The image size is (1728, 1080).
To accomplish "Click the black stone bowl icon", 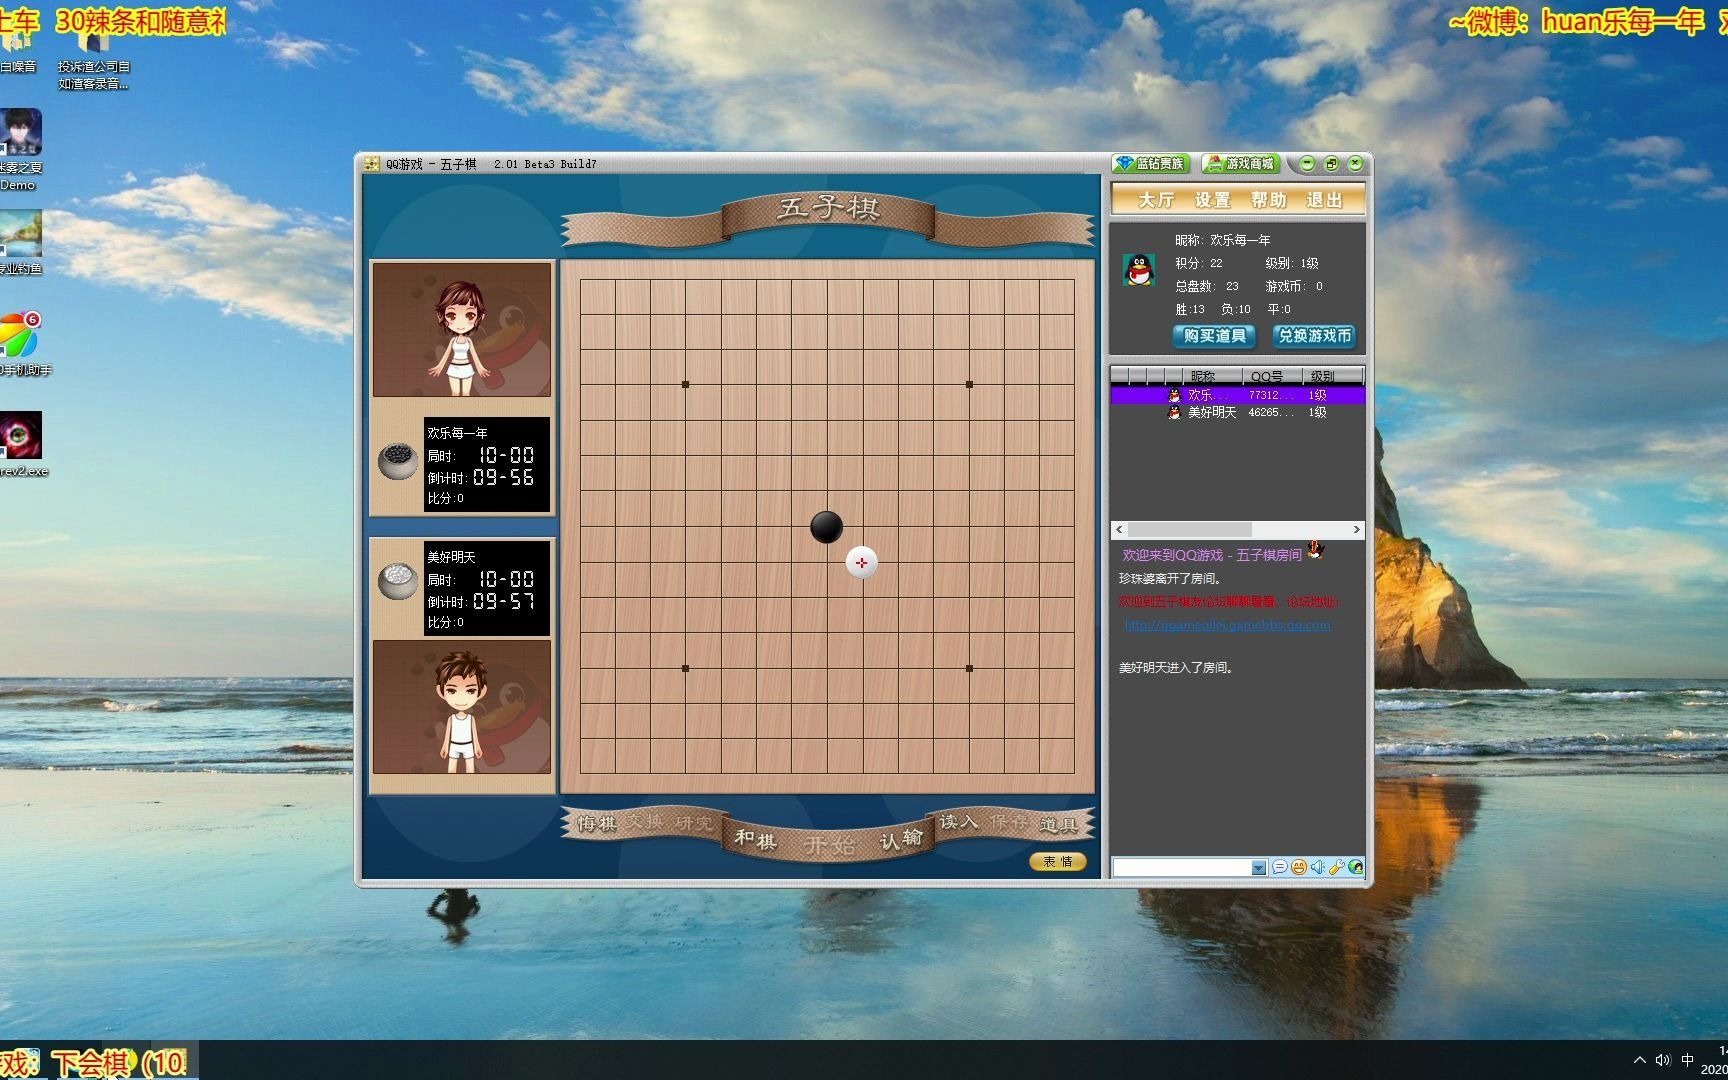I will tap(398, 460).
